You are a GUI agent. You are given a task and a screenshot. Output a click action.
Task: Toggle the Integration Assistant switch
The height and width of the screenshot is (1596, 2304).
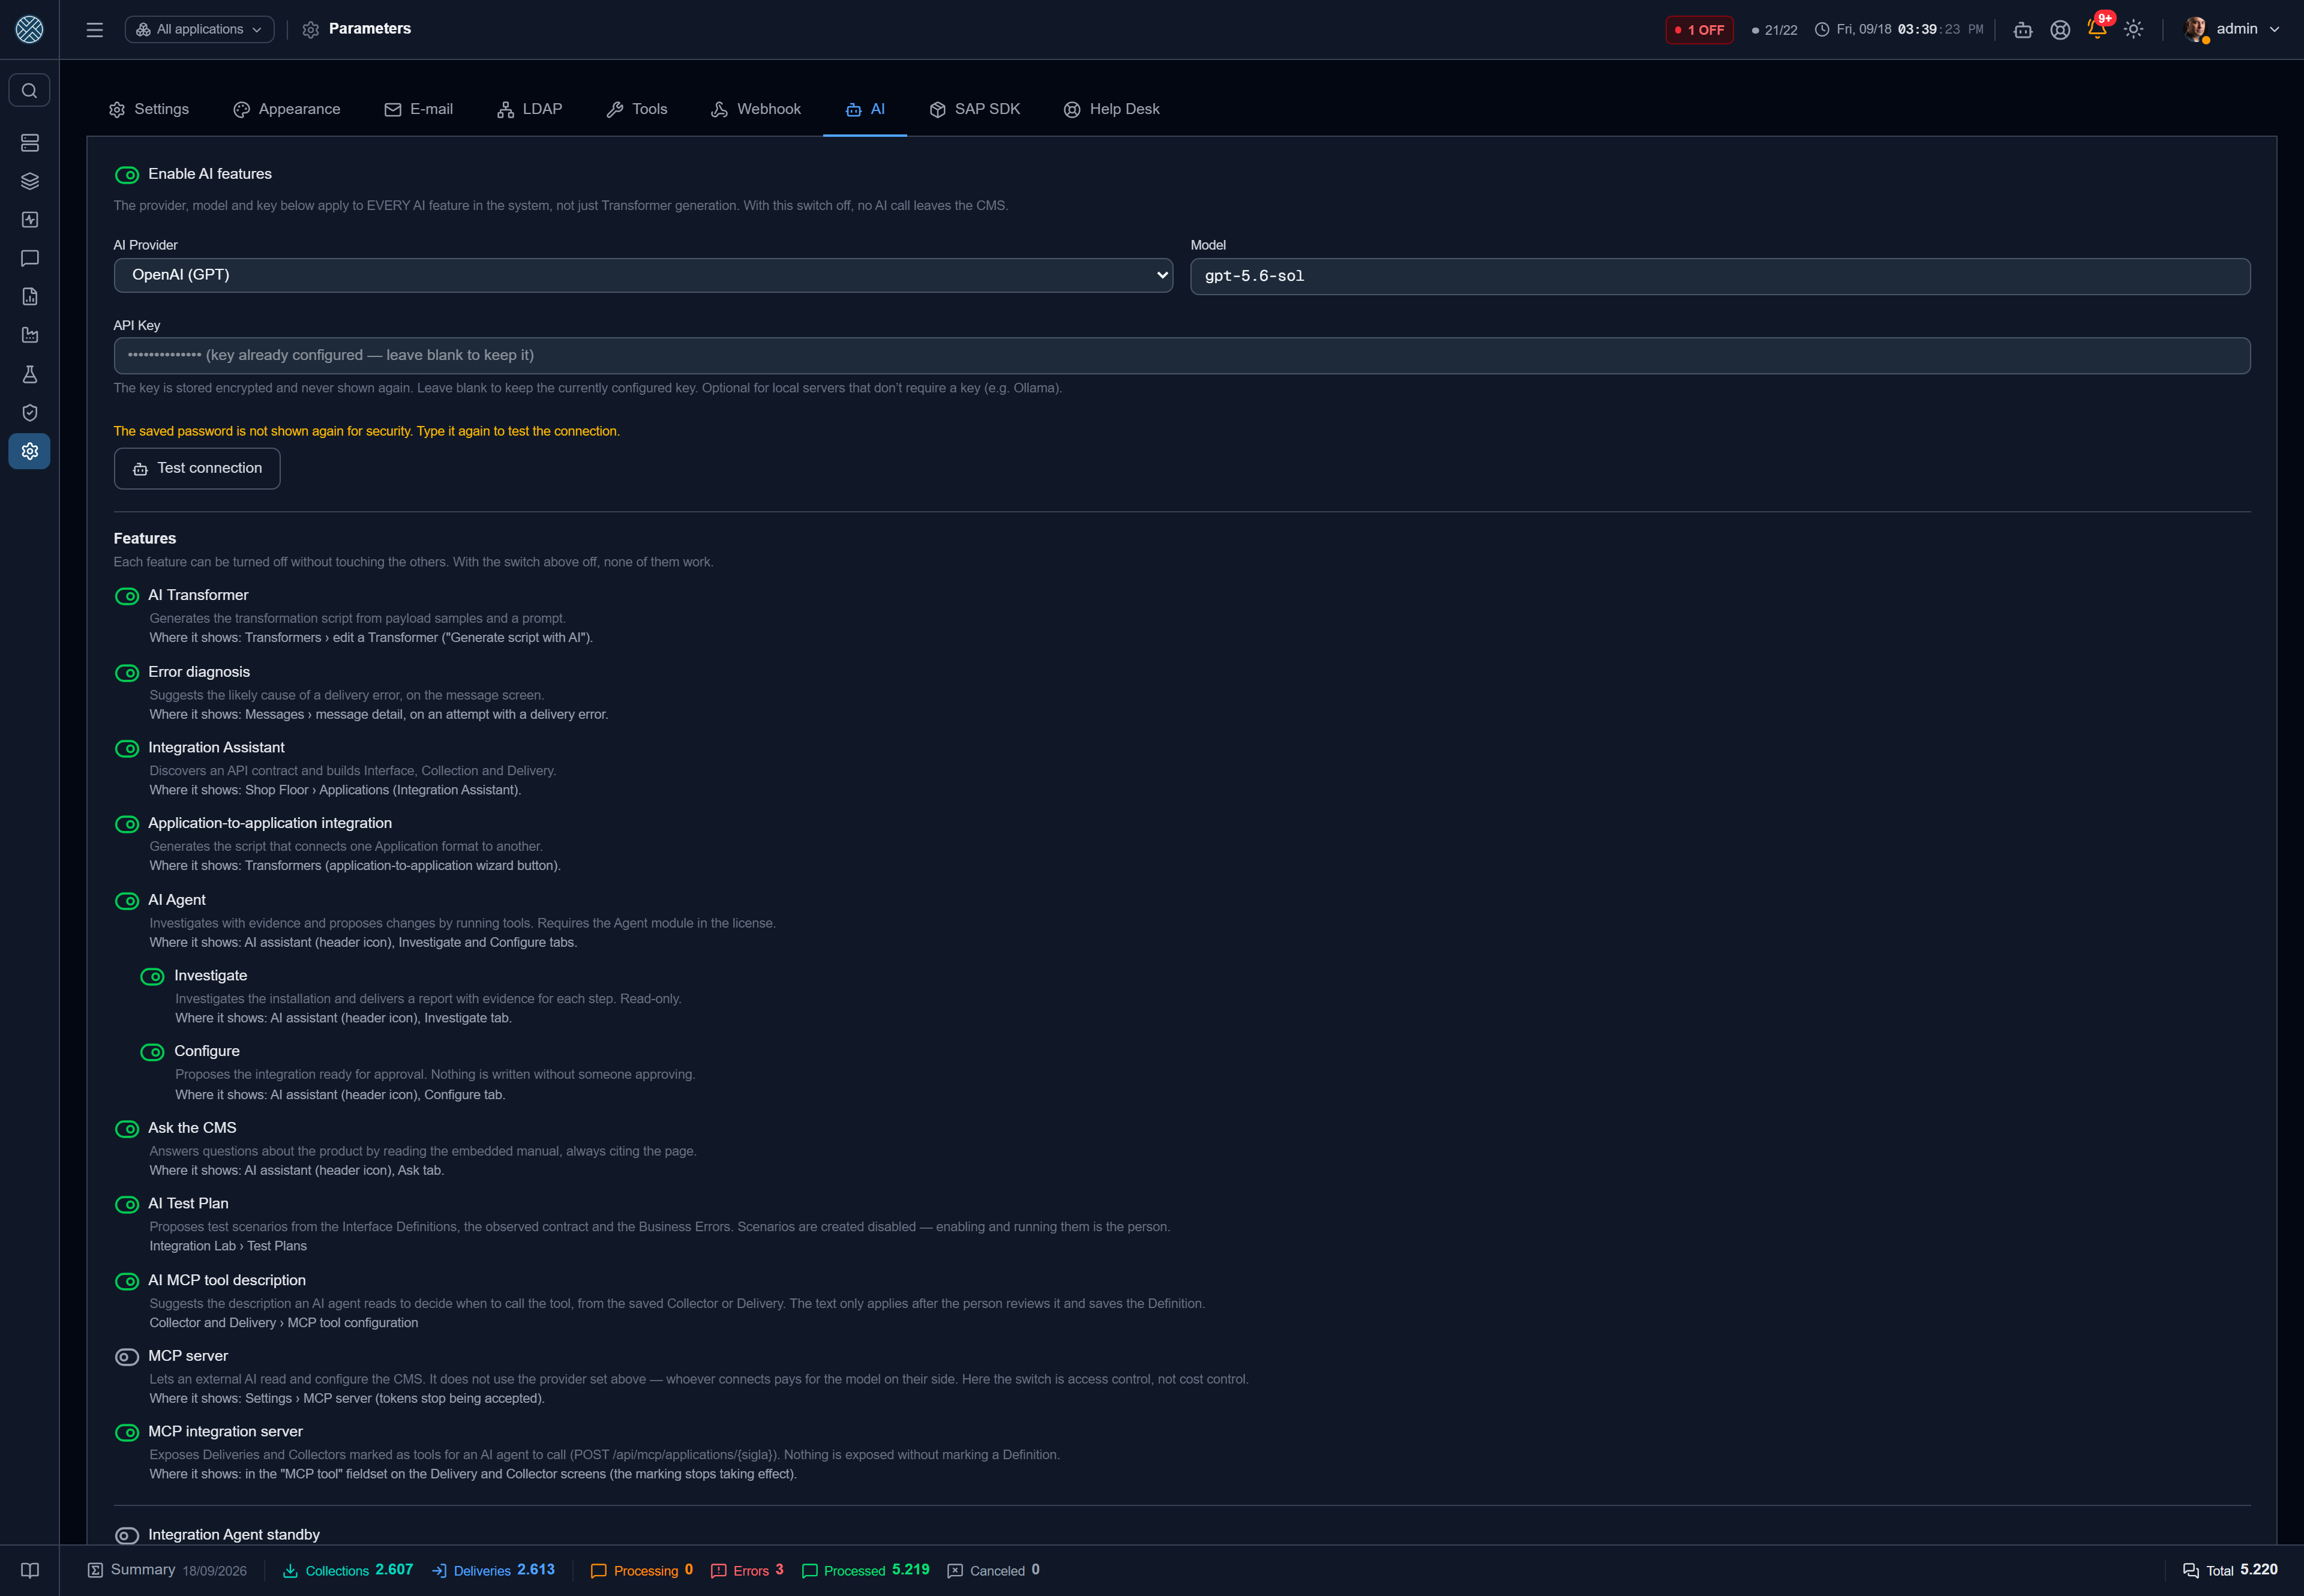point(127,748)
